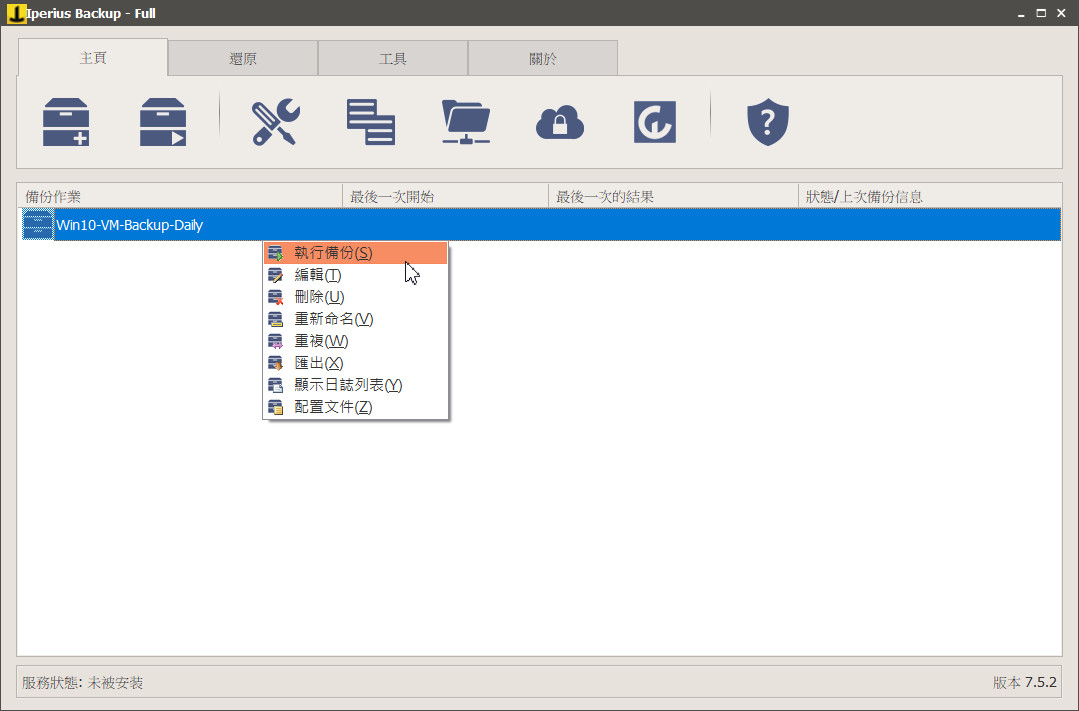Select 重新命名 from the context menu
Viewport: 1079px width, 711px height.
click(333, 319)
